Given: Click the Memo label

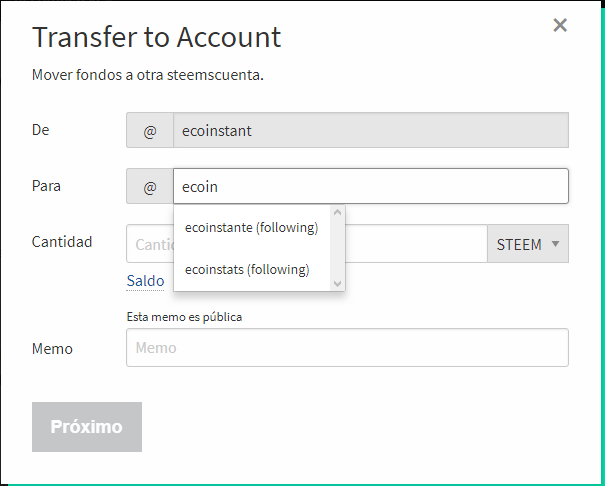Looking at the screenshot, I should click(x=52, y=349).
